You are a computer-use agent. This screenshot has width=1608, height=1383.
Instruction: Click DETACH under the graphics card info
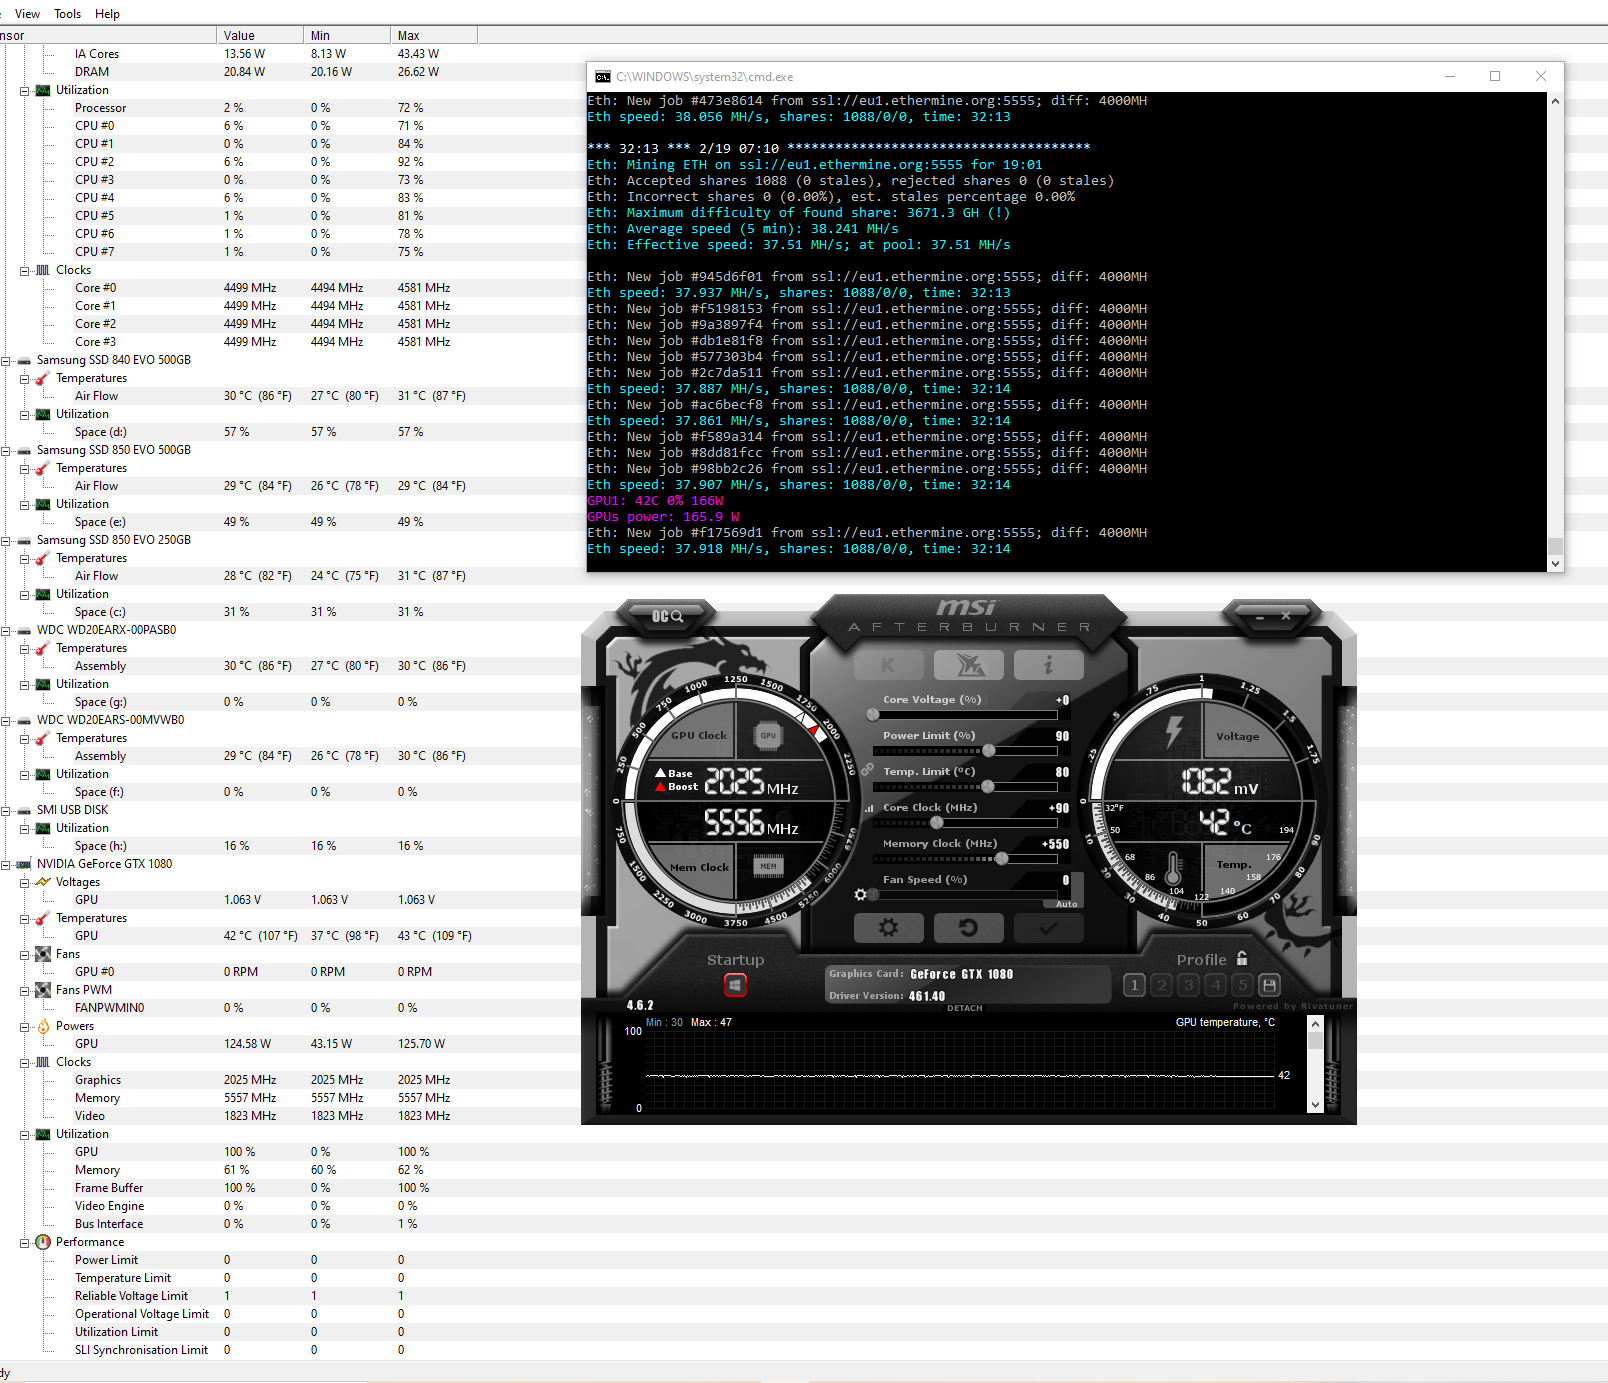coord(965,1008)
